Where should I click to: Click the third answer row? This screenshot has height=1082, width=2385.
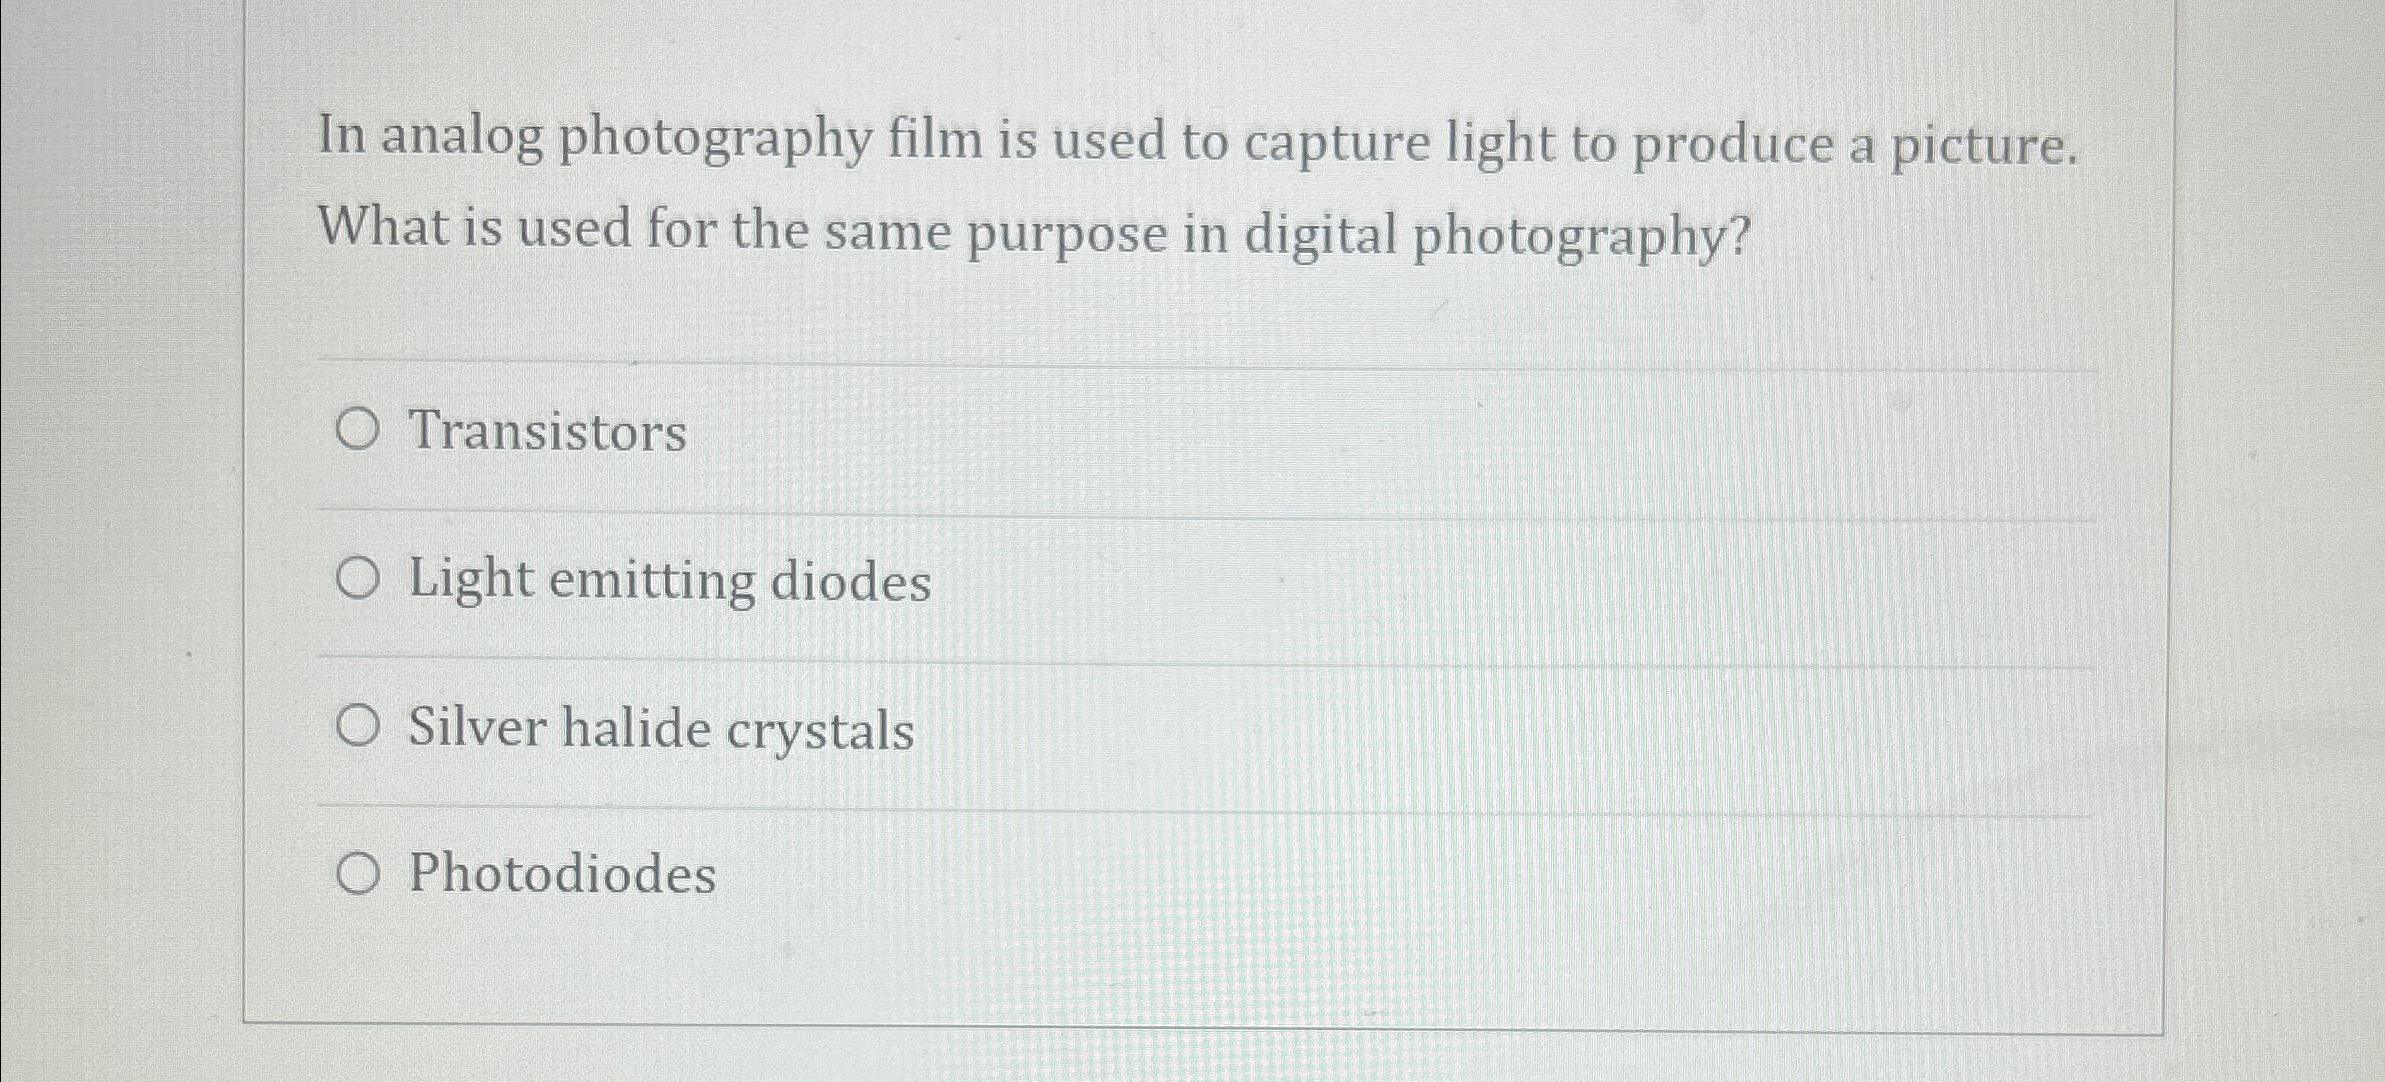coord(900,726)
